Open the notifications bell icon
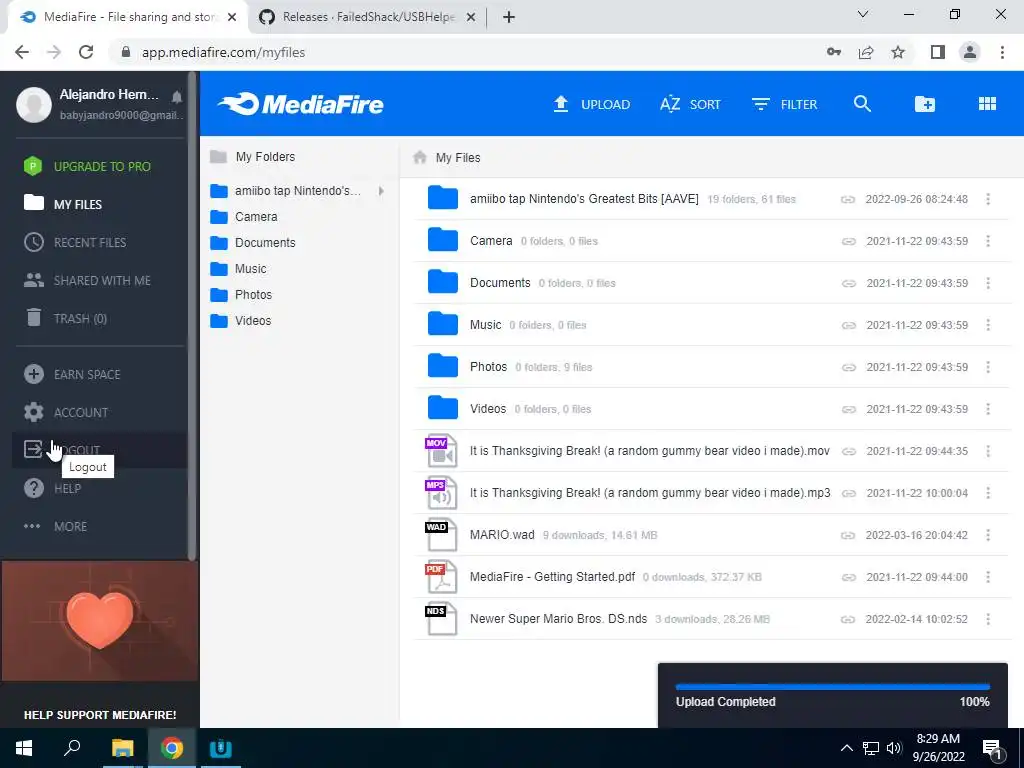Screen dimensions: 1024x768 click(x=177, y=97)
